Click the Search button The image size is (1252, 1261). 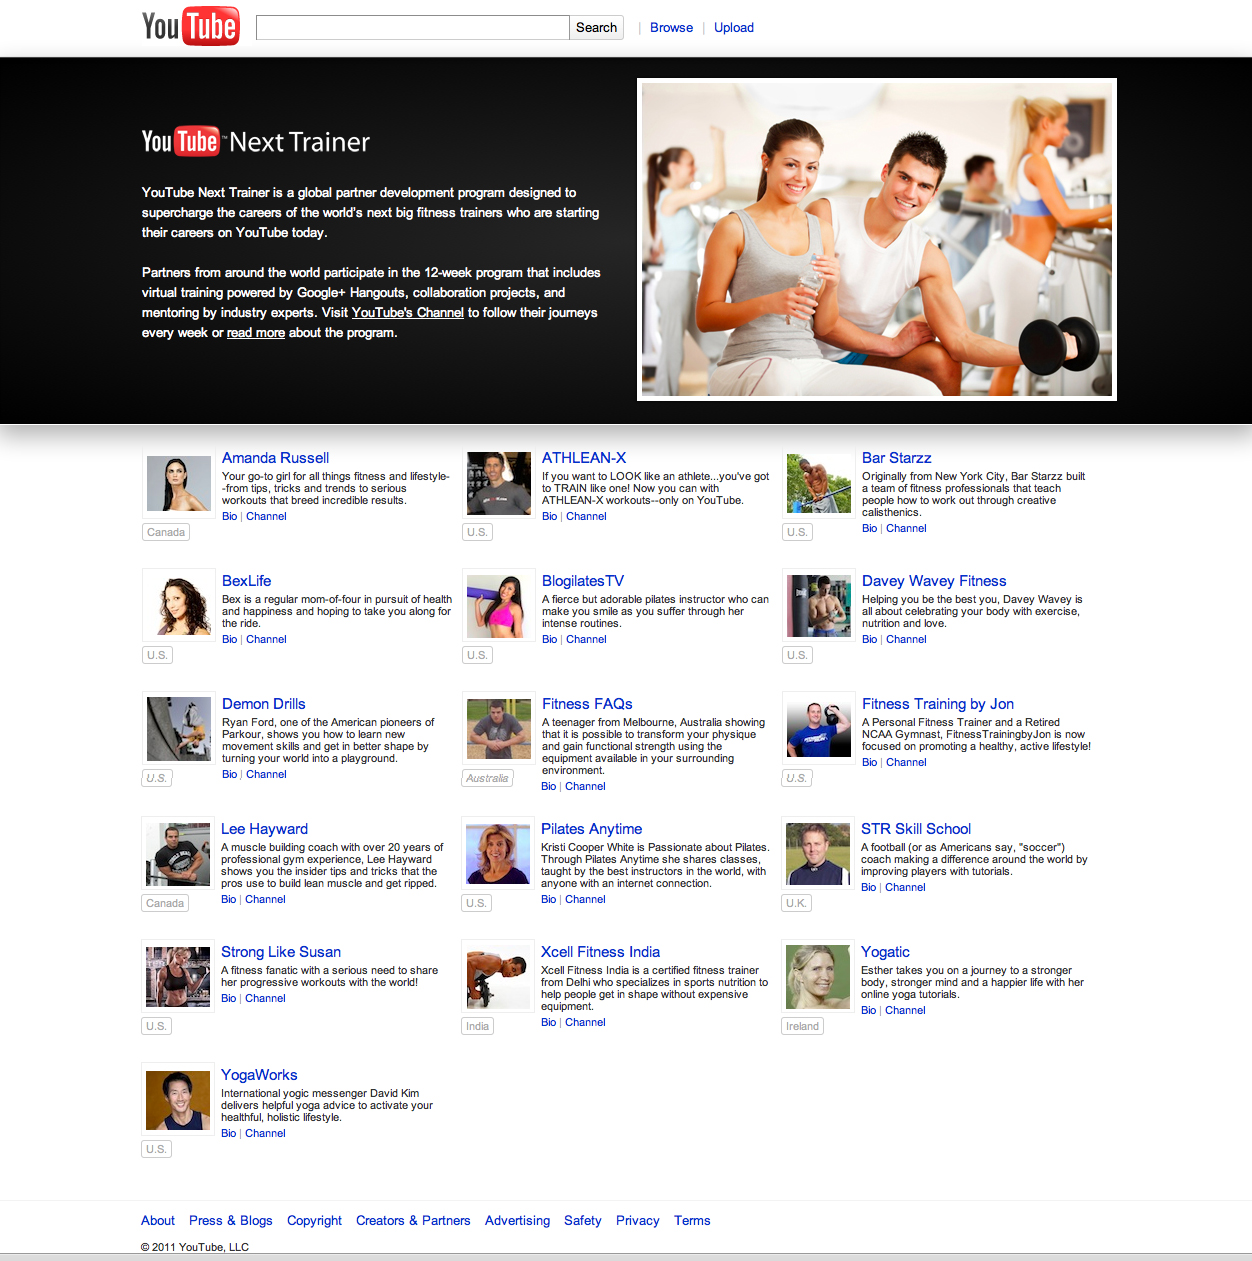(x=597, y=27)
